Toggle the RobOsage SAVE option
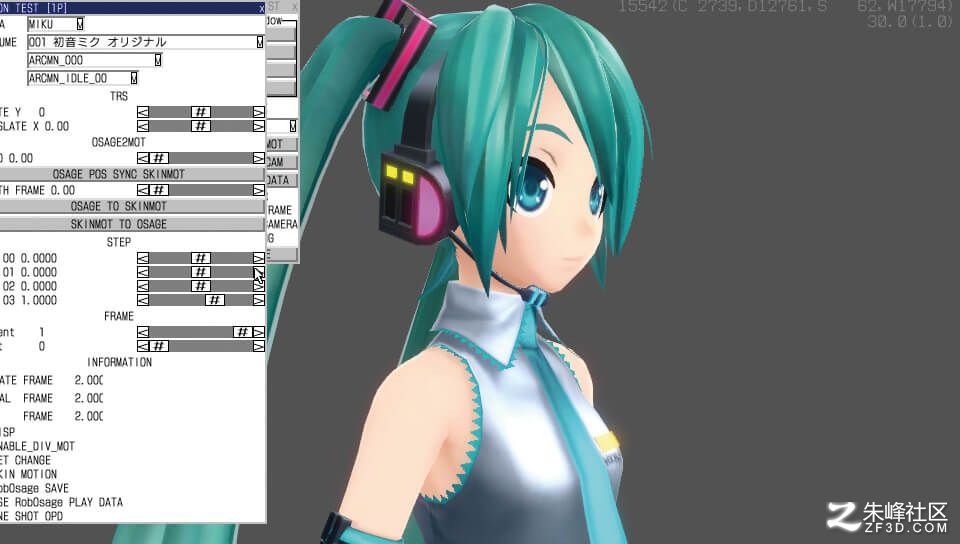Screen dimensions: 960x544 34,488
